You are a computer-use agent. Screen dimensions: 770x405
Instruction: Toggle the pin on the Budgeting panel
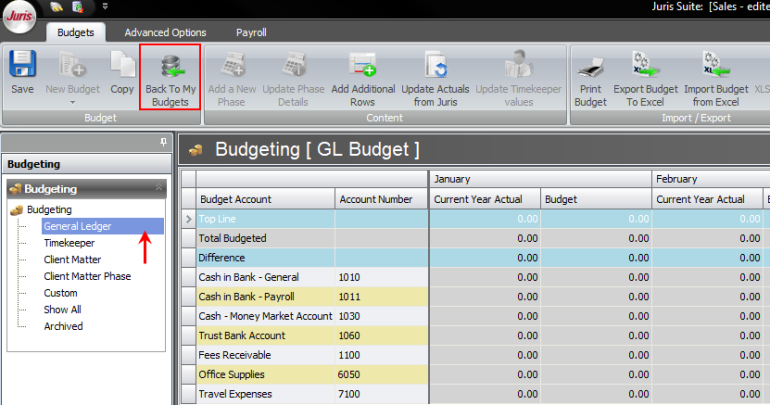coord(164,143)
